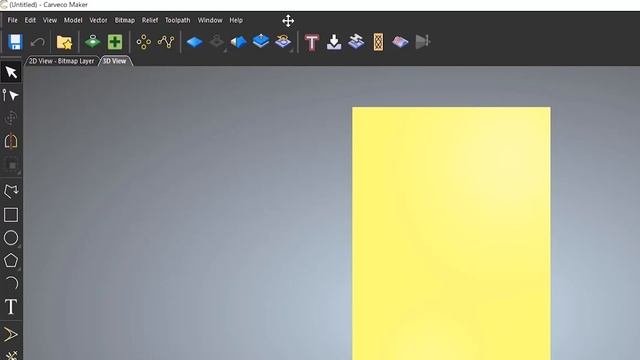The width and height of the screenshot is (640, 360).
Task: Open the Model menu
Action: pos(73,20)
